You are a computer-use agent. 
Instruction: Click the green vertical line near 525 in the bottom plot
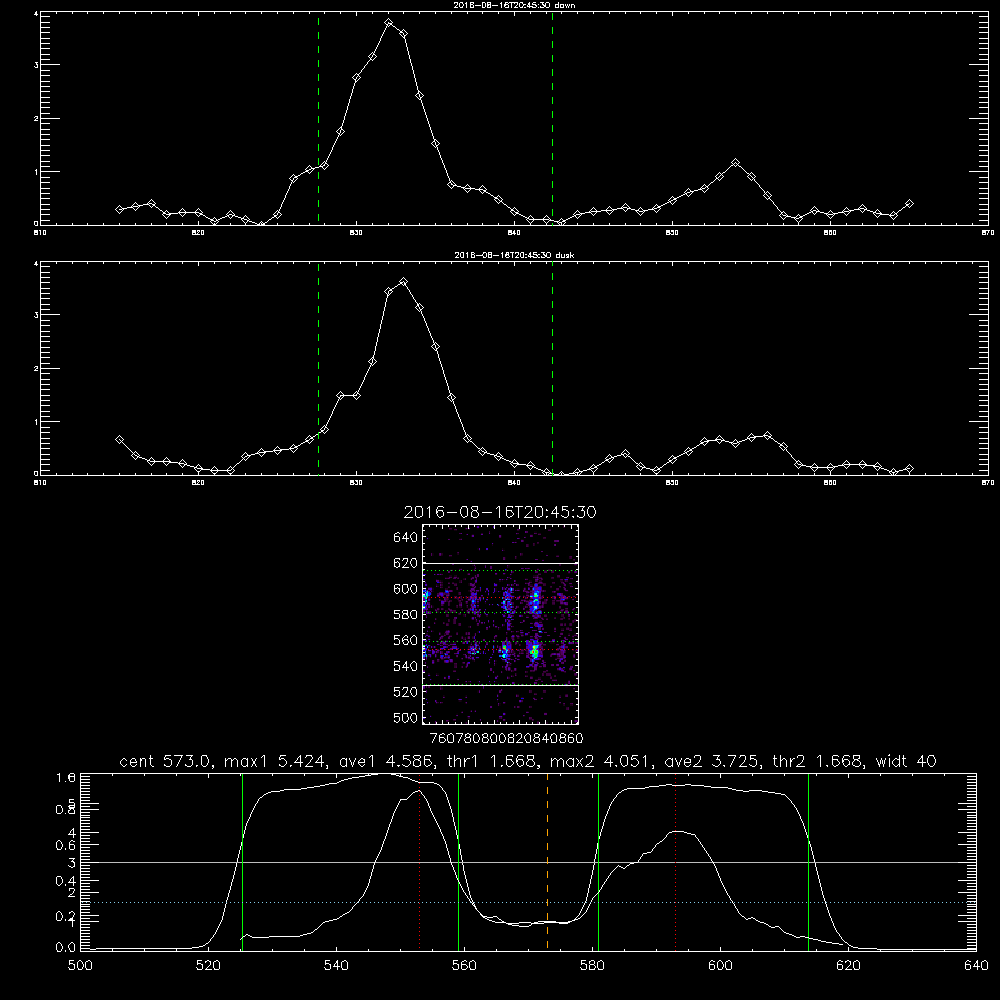point(242,861)
